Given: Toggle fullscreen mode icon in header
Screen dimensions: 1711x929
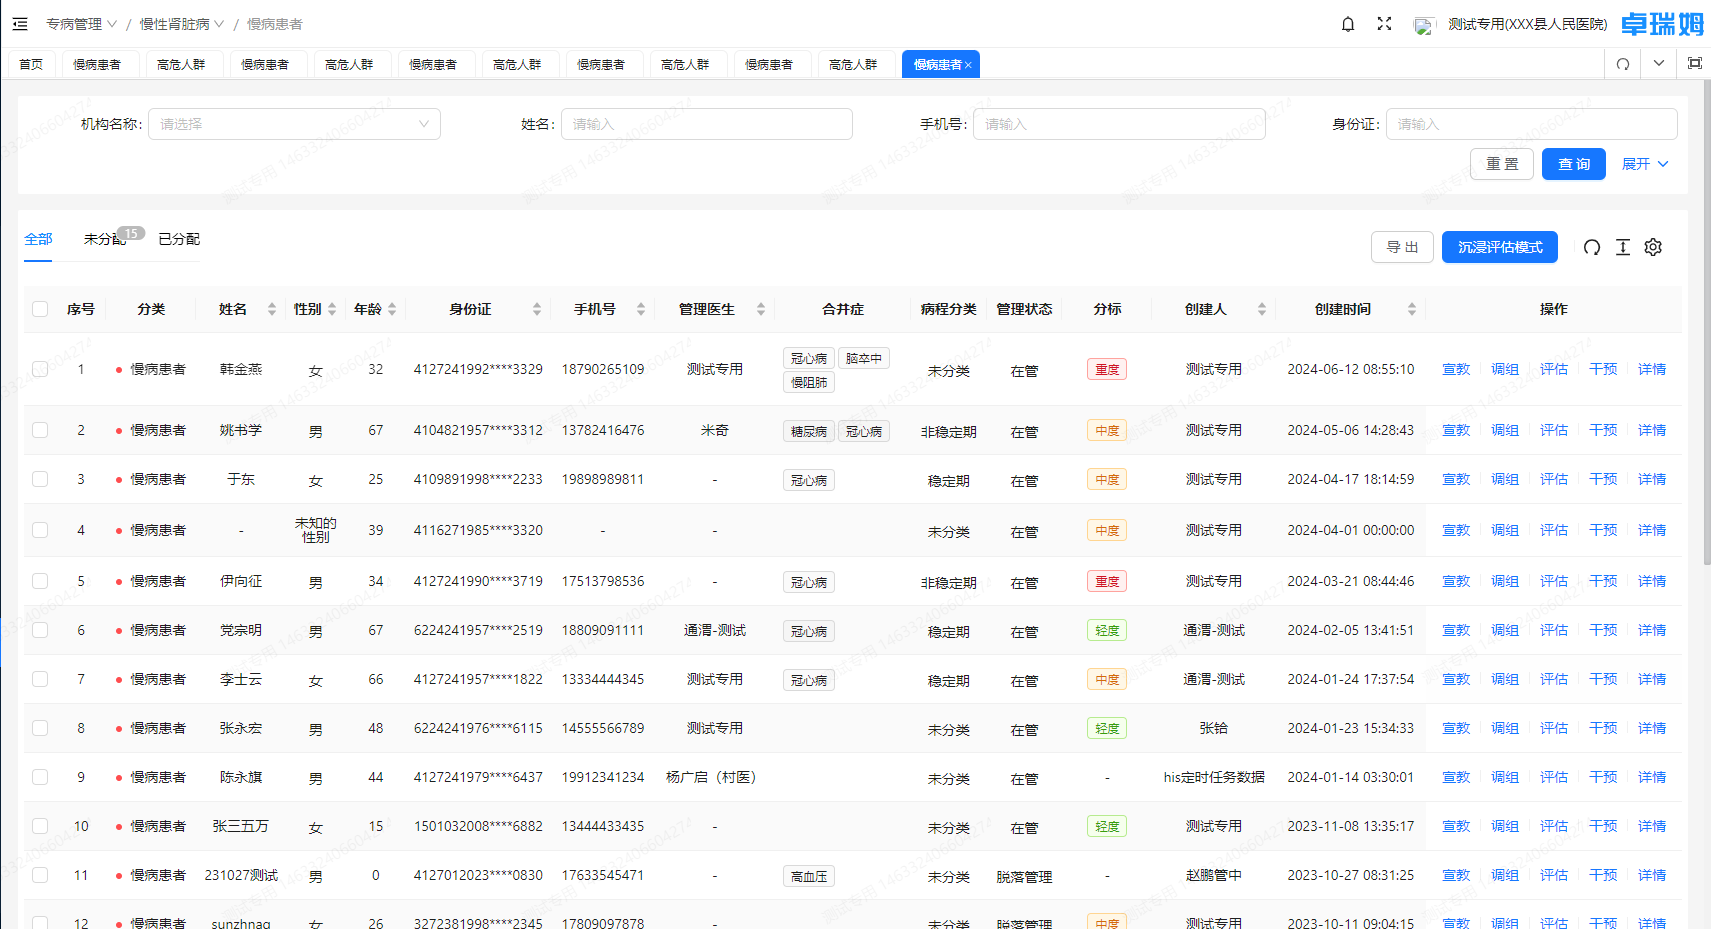Looking at the screenshot, I should click(1384, 24).
